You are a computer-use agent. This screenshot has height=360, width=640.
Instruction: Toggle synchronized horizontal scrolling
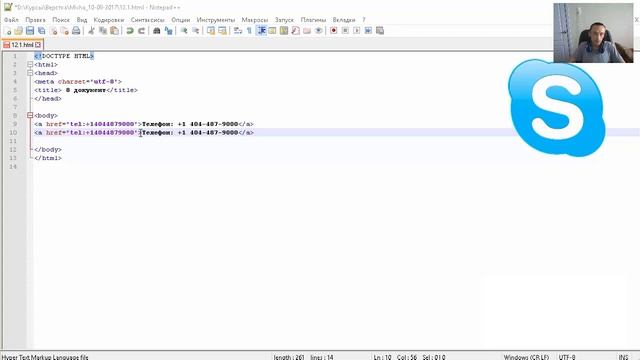pyautogui.click(x=222, y=31)
